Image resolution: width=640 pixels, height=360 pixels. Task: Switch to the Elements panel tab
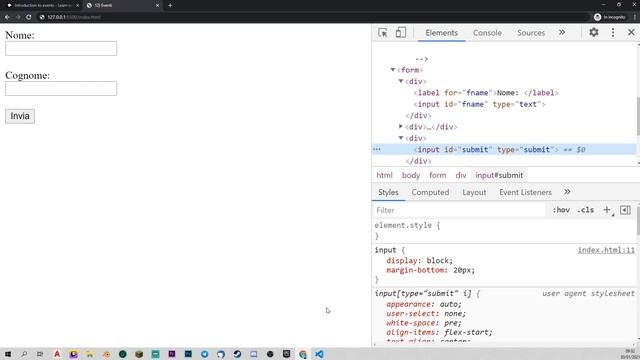point(441,33)
